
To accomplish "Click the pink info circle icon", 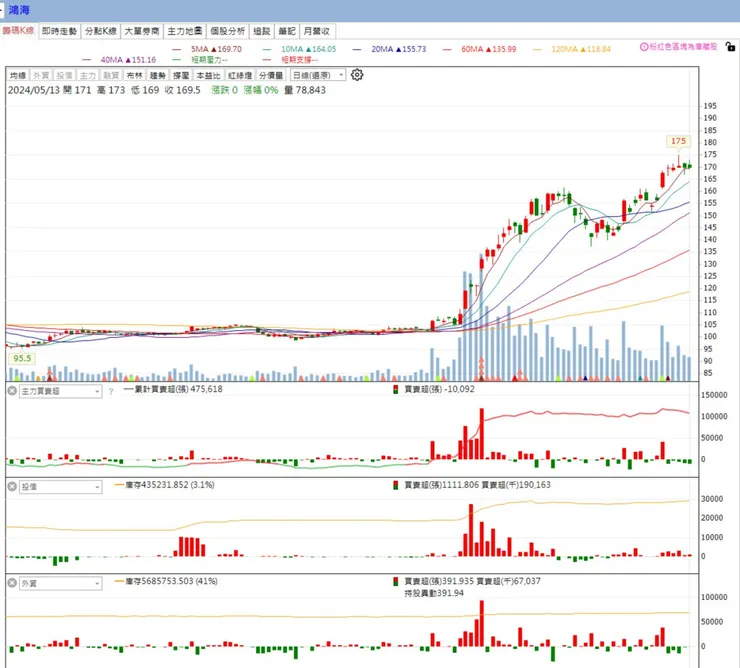I will 644,47.
